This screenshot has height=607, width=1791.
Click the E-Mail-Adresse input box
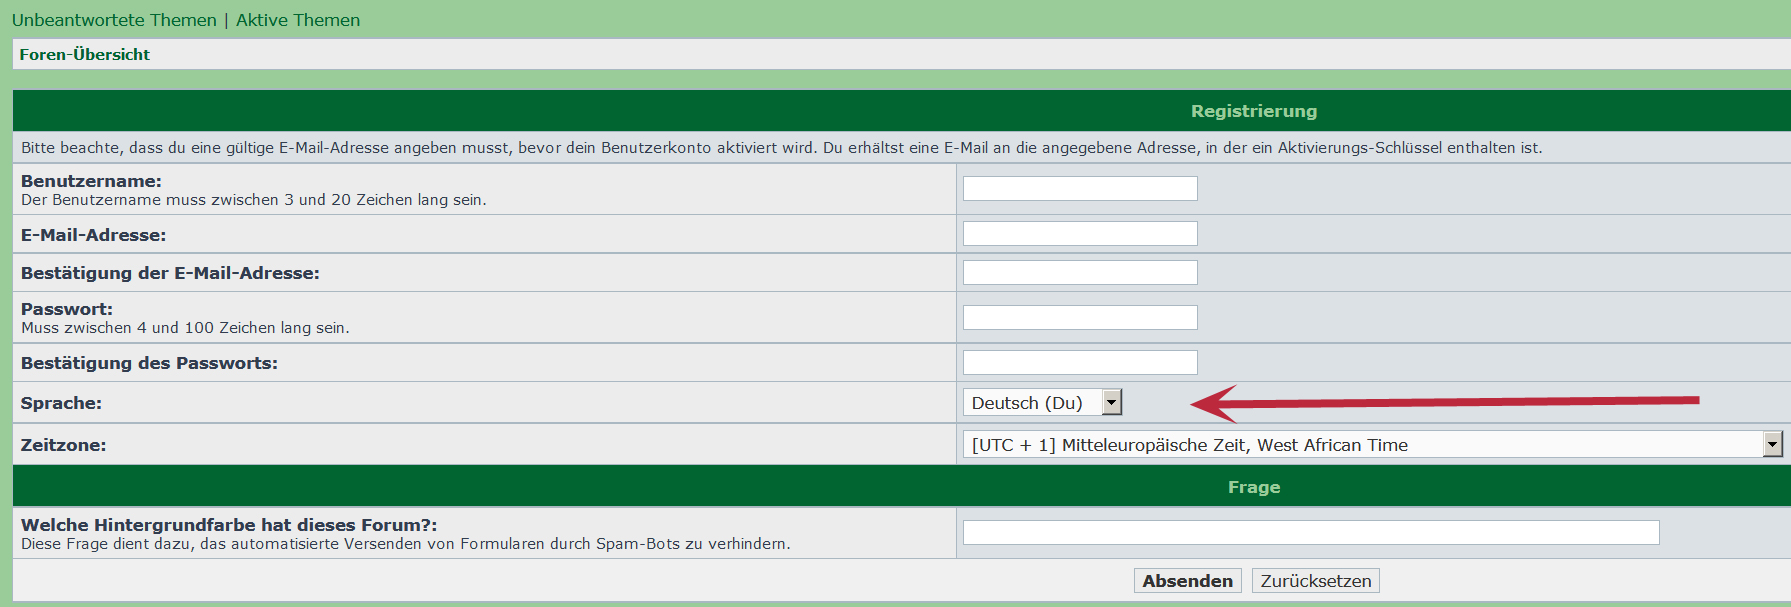pyautogui.click(x=1080, y=234)
